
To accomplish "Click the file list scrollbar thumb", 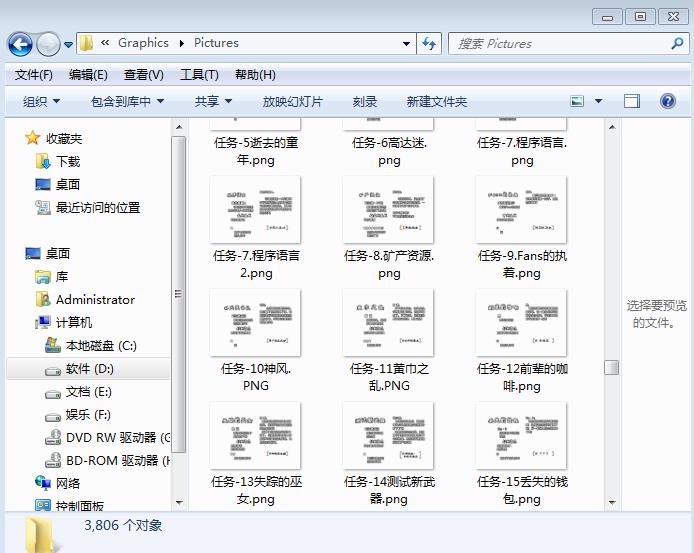I will [612, 367].
